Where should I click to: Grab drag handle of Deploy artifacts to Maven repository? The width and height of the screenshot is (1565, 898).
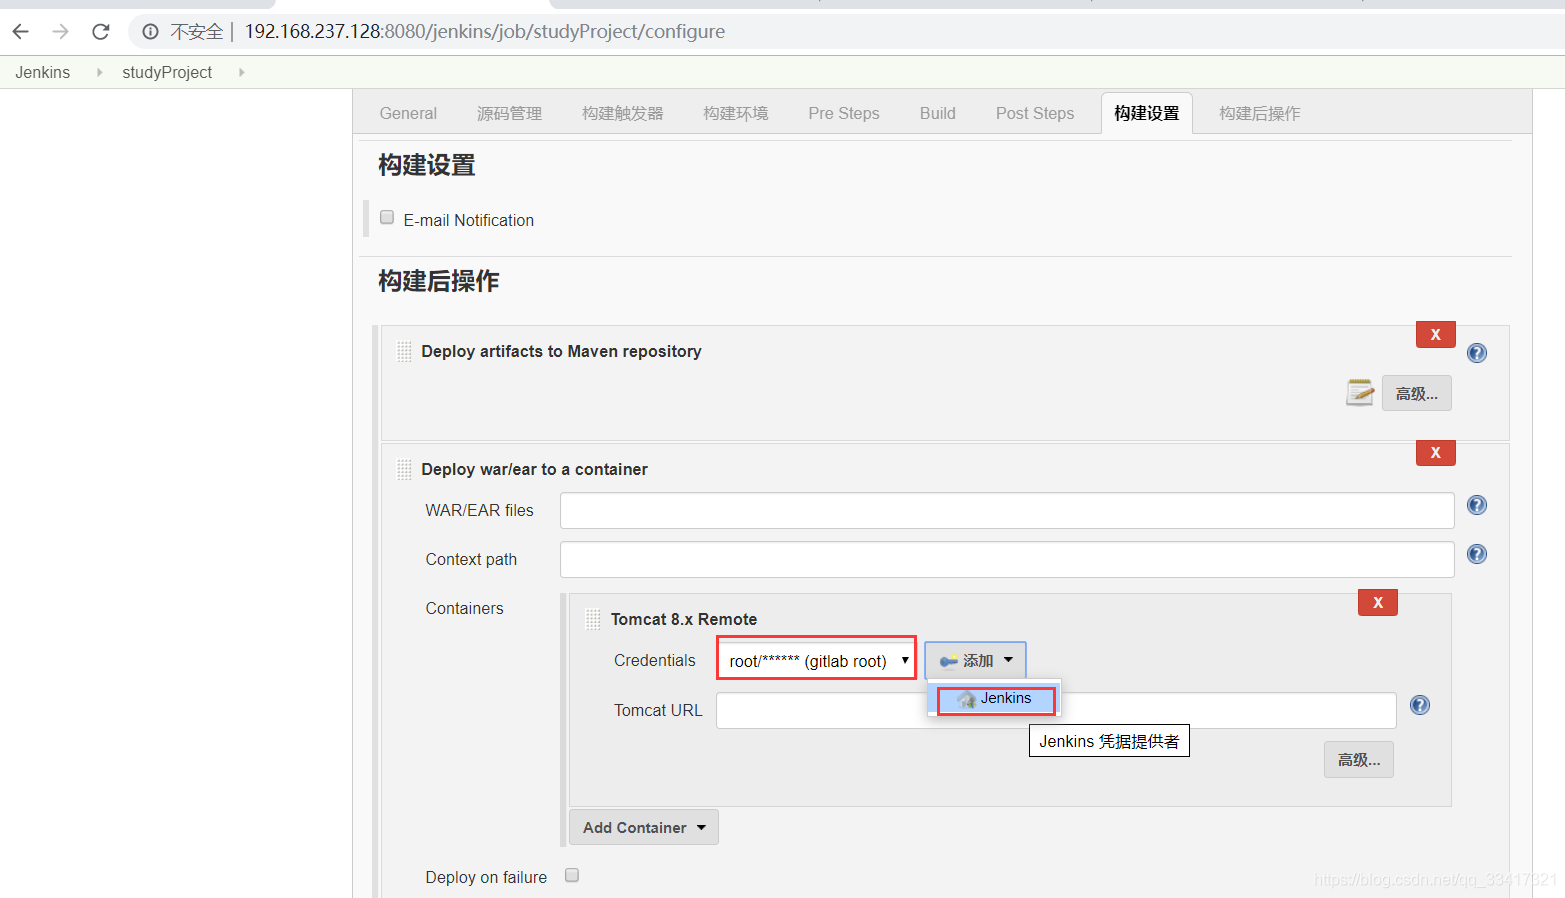pyautogui.click(x=404, y=351)
